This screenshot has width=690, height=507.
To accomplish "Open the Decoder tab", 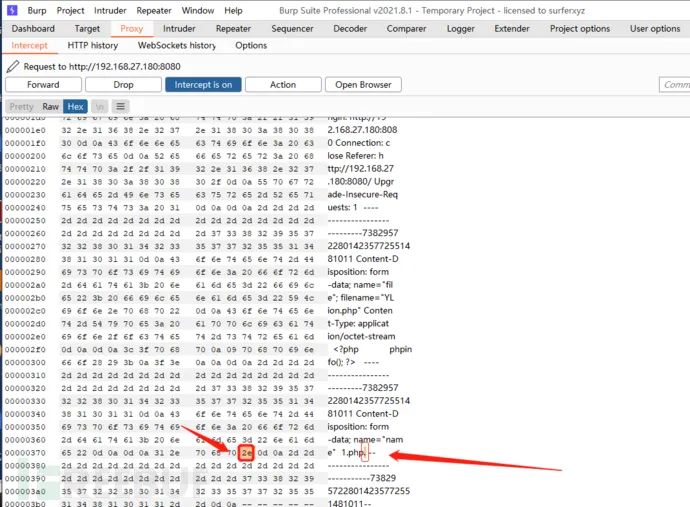I will [350, 29].
